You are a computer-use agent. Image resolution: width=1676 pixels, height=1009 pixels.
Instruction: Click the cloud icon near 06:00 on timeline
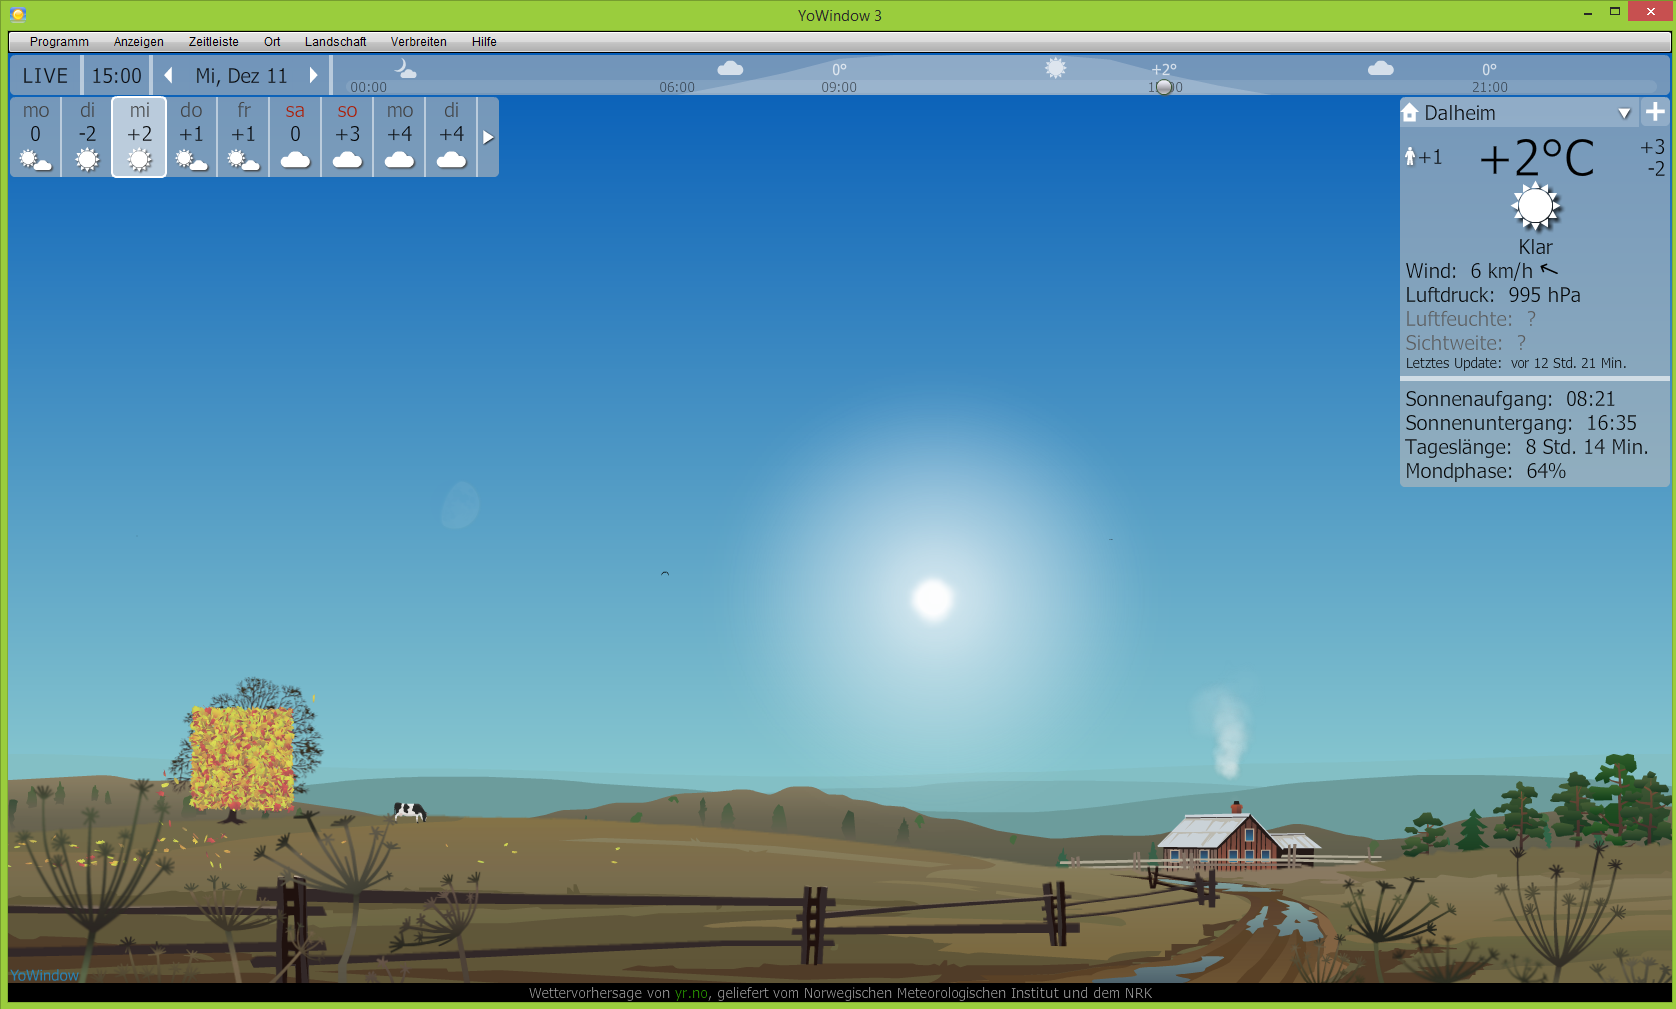(x=730, y=68)
